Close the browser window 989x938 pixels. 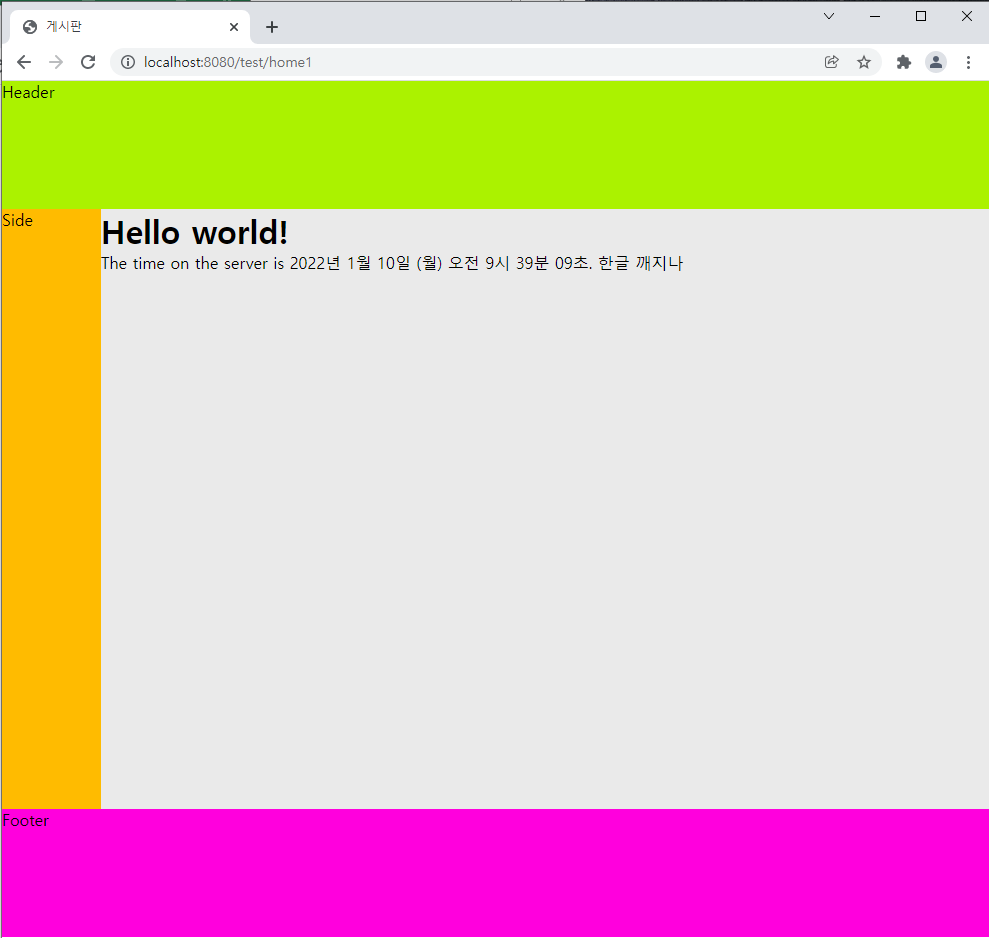[x=966, y=16]
